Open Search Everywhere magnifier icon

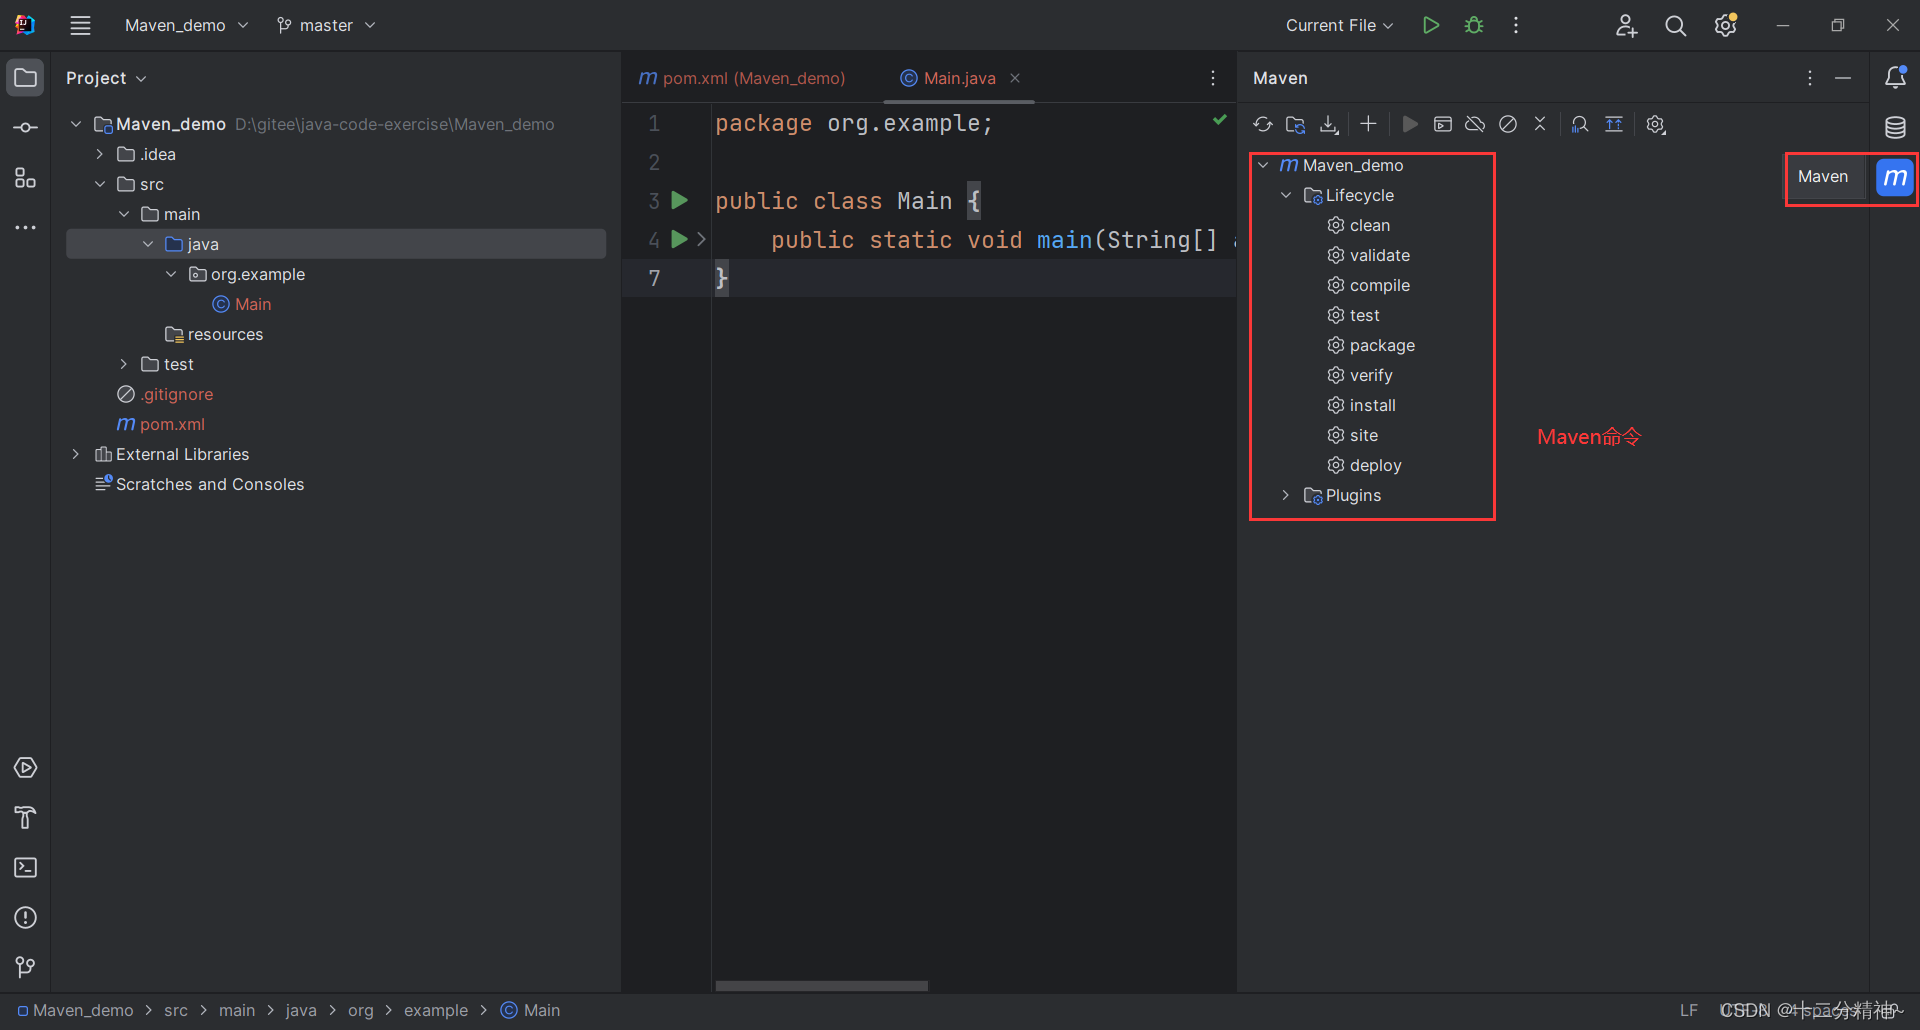1676,26
